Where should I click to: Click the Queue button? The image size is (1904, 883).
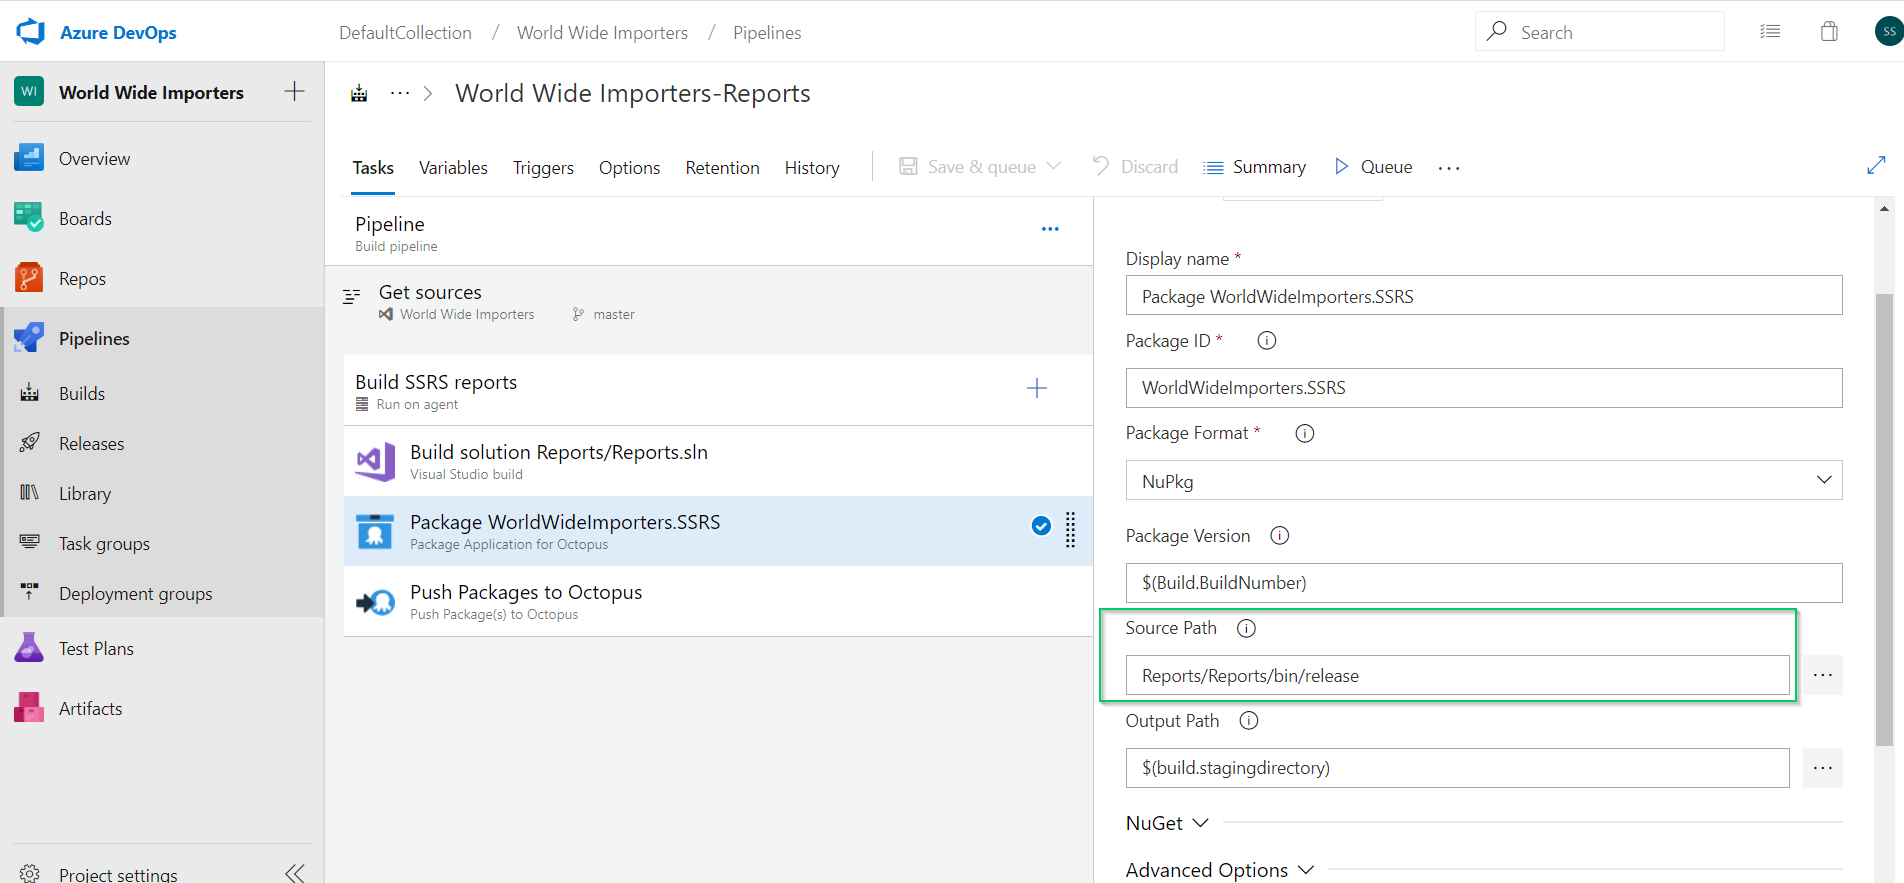[1373, 167]
